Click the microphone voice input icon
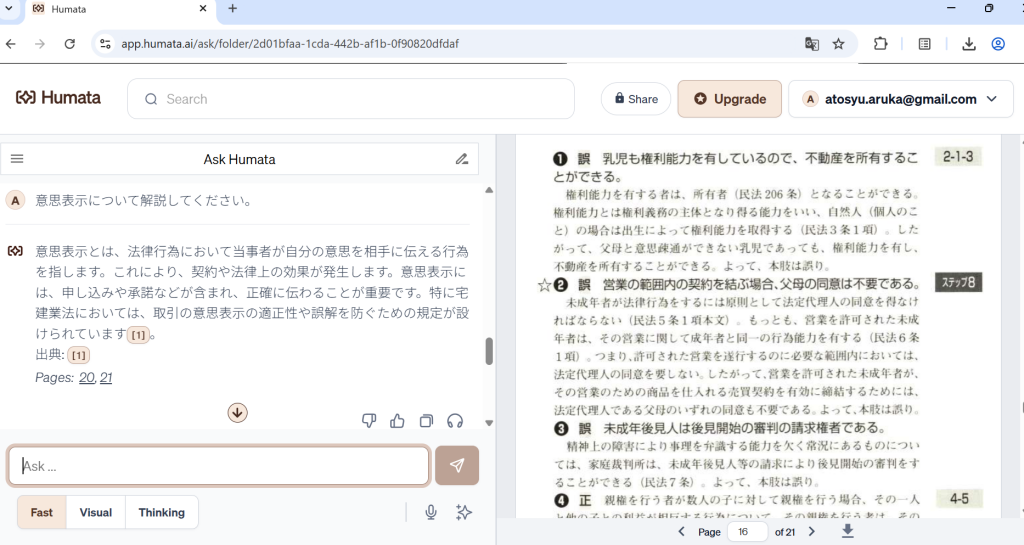Image resolution: width=1024 pixels, height=545 pixels. (431, 512)
